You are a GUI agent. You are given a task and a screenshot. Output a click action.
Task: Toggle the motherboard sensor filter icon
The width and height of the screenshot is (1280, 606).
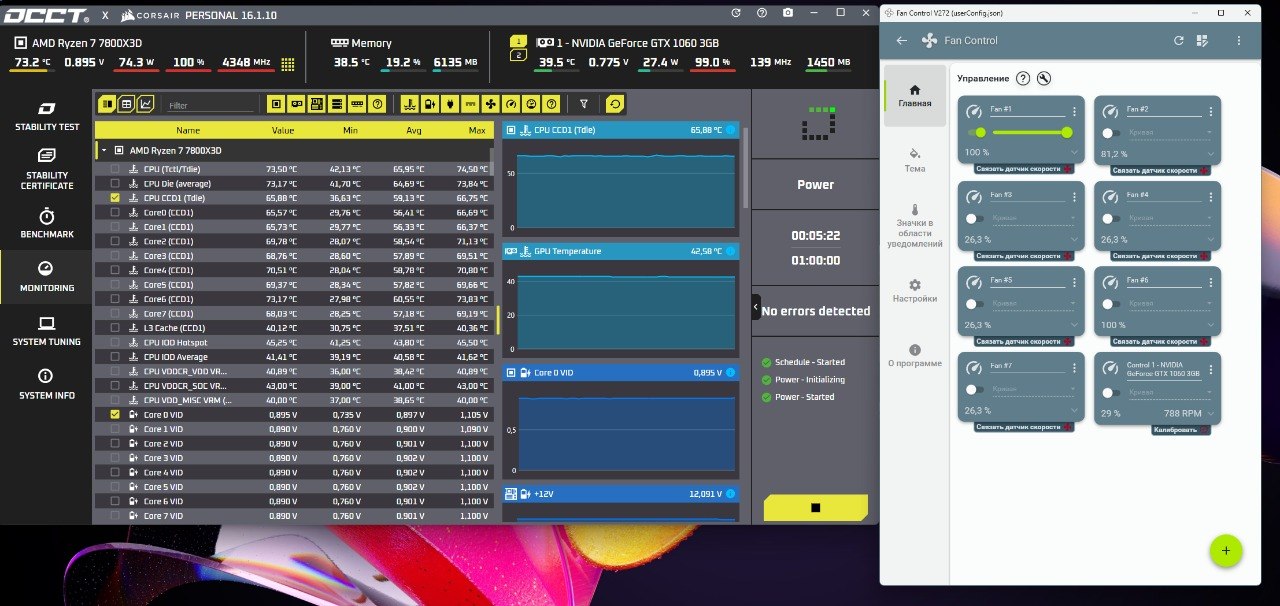pos(317,103)
